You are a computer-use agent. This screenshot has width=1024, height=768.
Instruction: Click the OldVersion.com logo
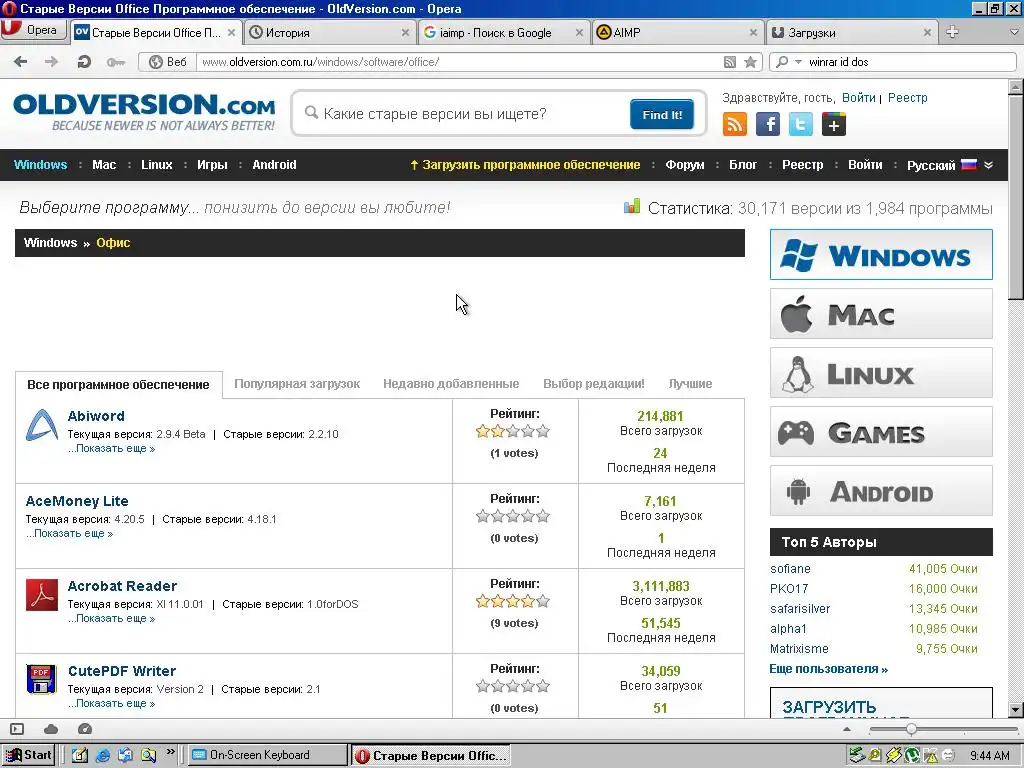point(144,111)
